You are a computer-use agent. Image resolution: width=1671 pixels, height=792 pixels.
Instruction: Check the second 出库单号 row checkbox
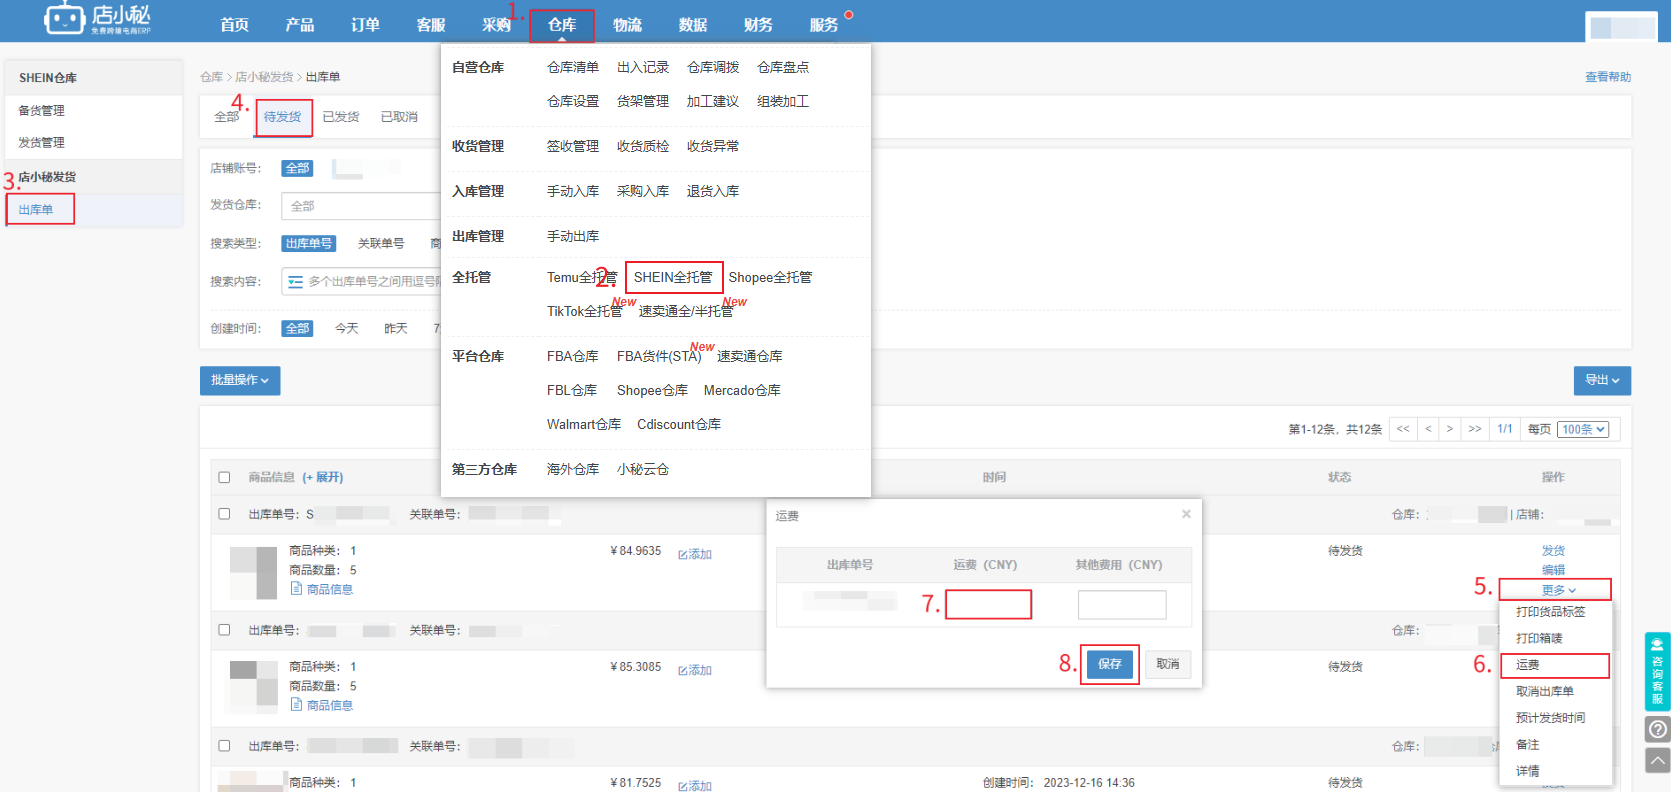point(224,630)
